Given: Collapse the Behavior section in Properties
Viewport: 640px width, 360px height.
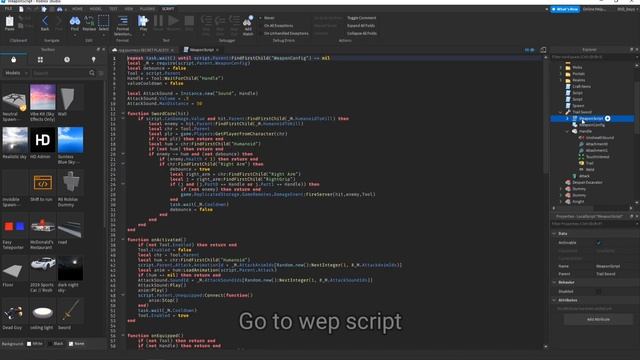Looking at the screenshot, I should pyautogui.click(x=554, y=282).
